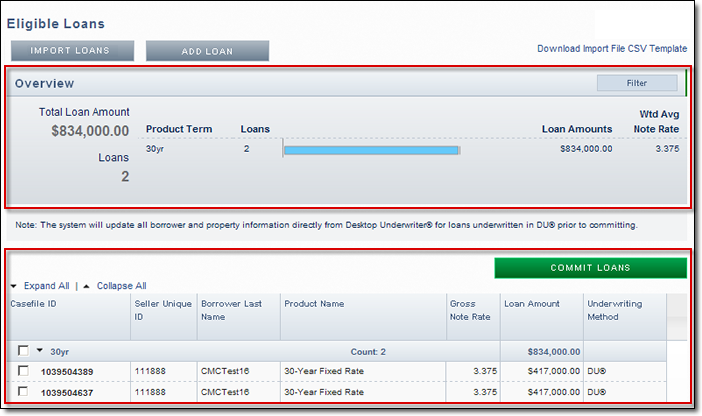The height and width of the screenshot is (416, 702).
Task: Check the box for casefile 1039504637
Action: tap(23, 391)
